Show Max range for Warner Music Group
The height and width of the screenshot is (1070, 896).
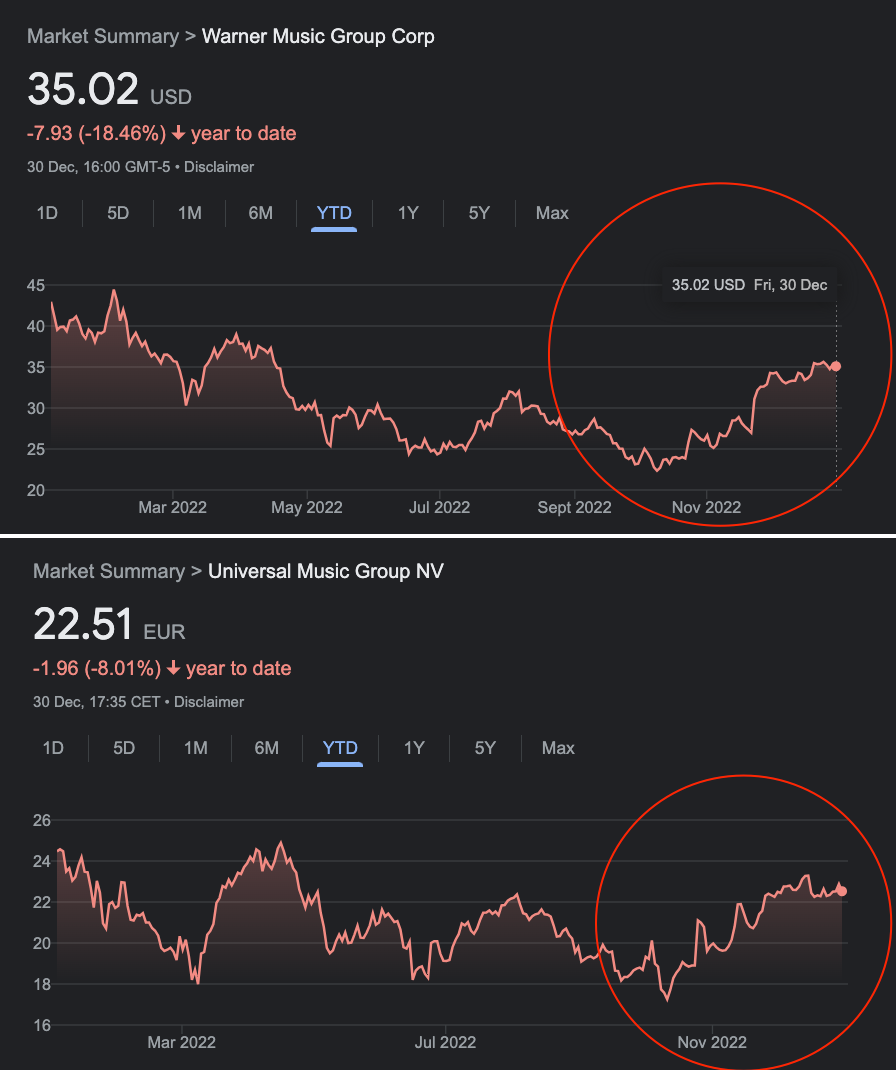(x=552, y=213)
